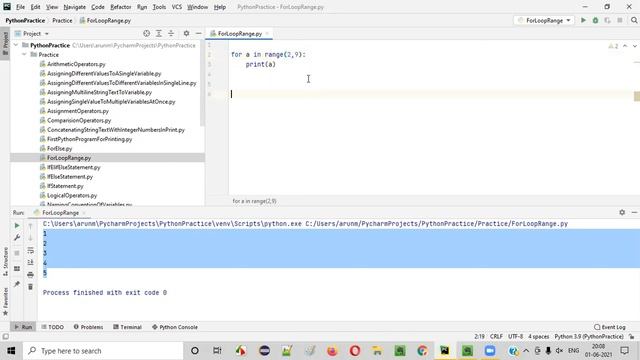
Task: Open the 4 spaces indent selector
Action: pos(538,337)
